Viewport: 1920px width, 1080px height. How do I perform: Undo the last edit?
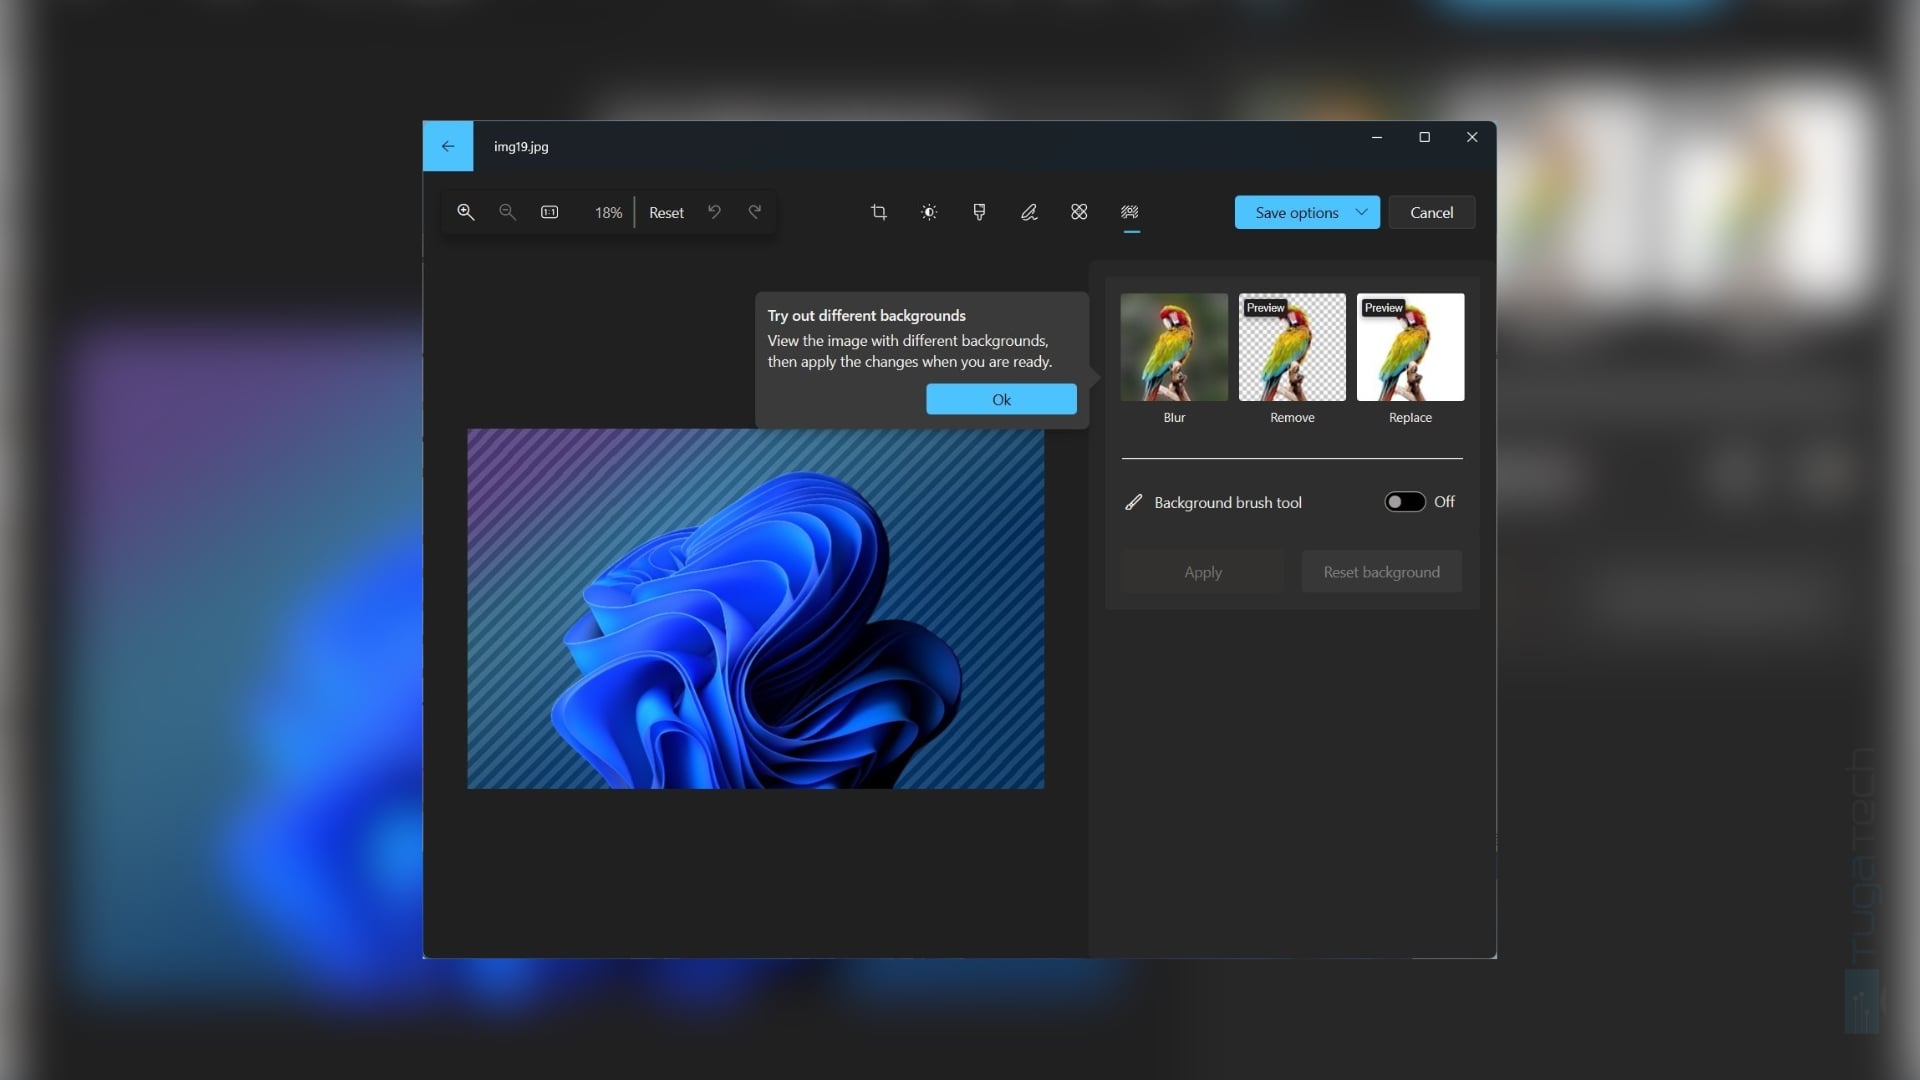tap(714, 212)
